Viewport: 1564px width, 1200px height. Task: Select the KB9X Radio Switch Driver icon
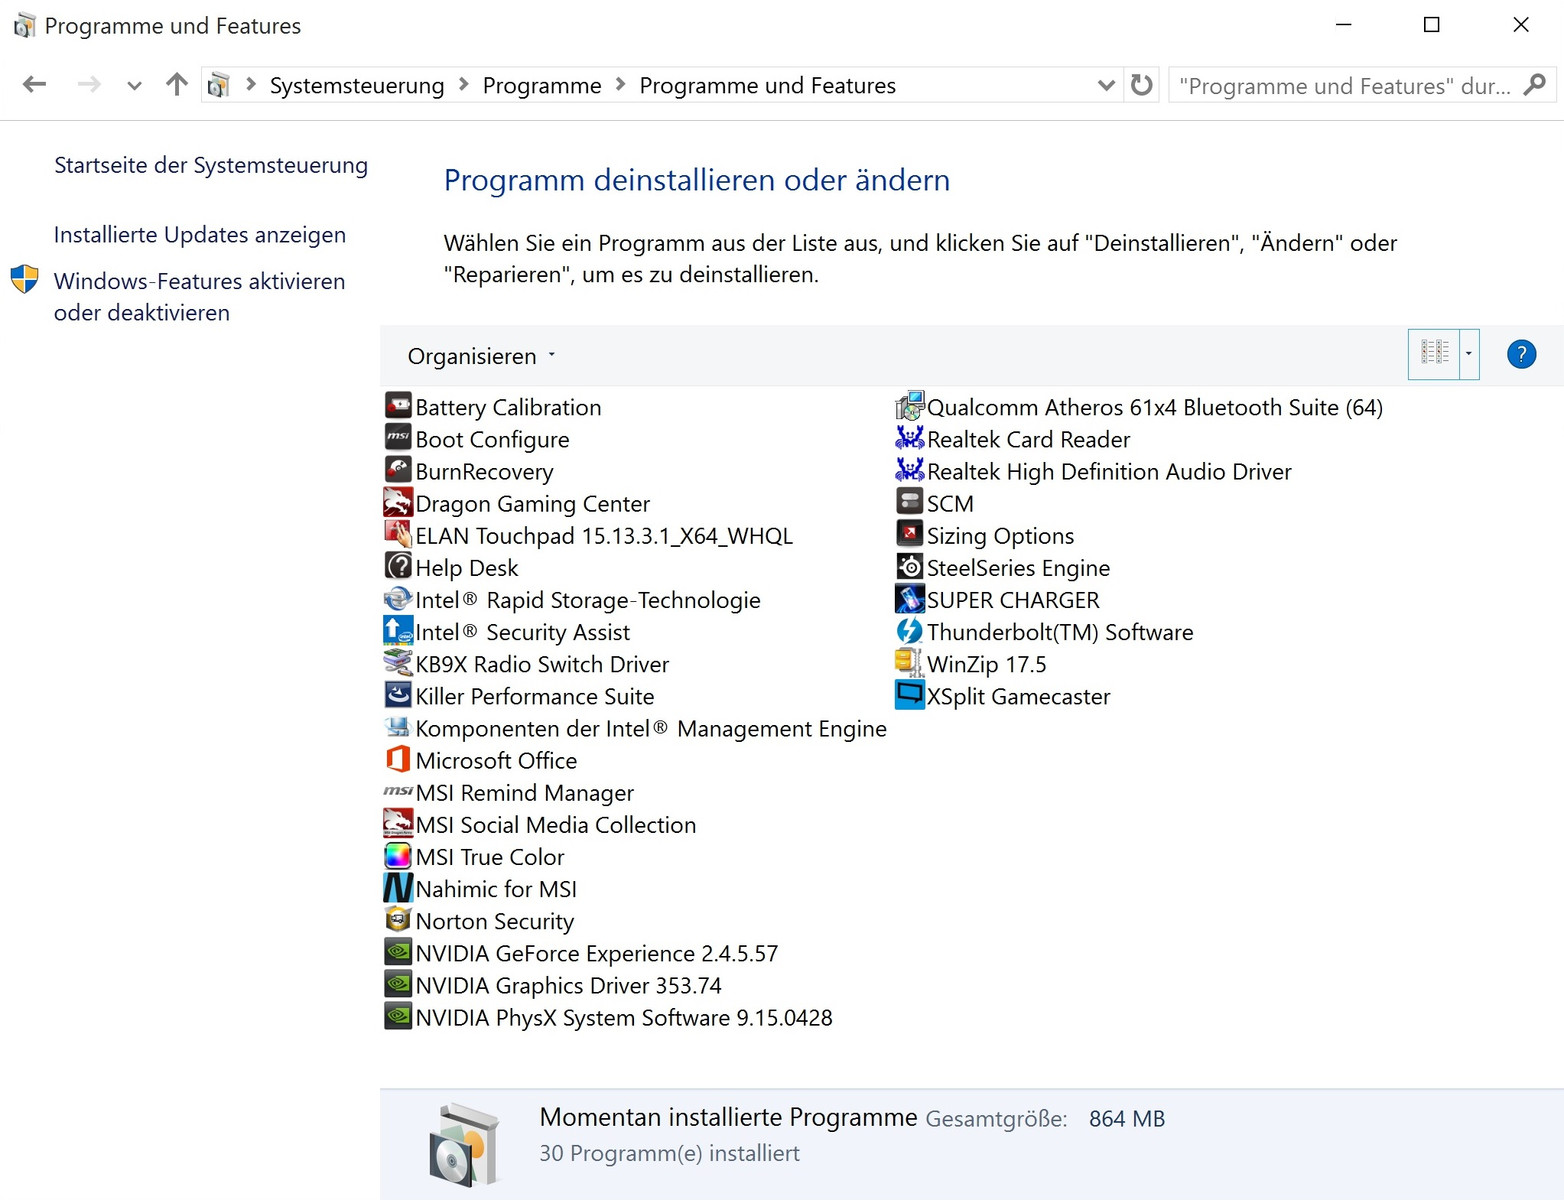point(398,662)
